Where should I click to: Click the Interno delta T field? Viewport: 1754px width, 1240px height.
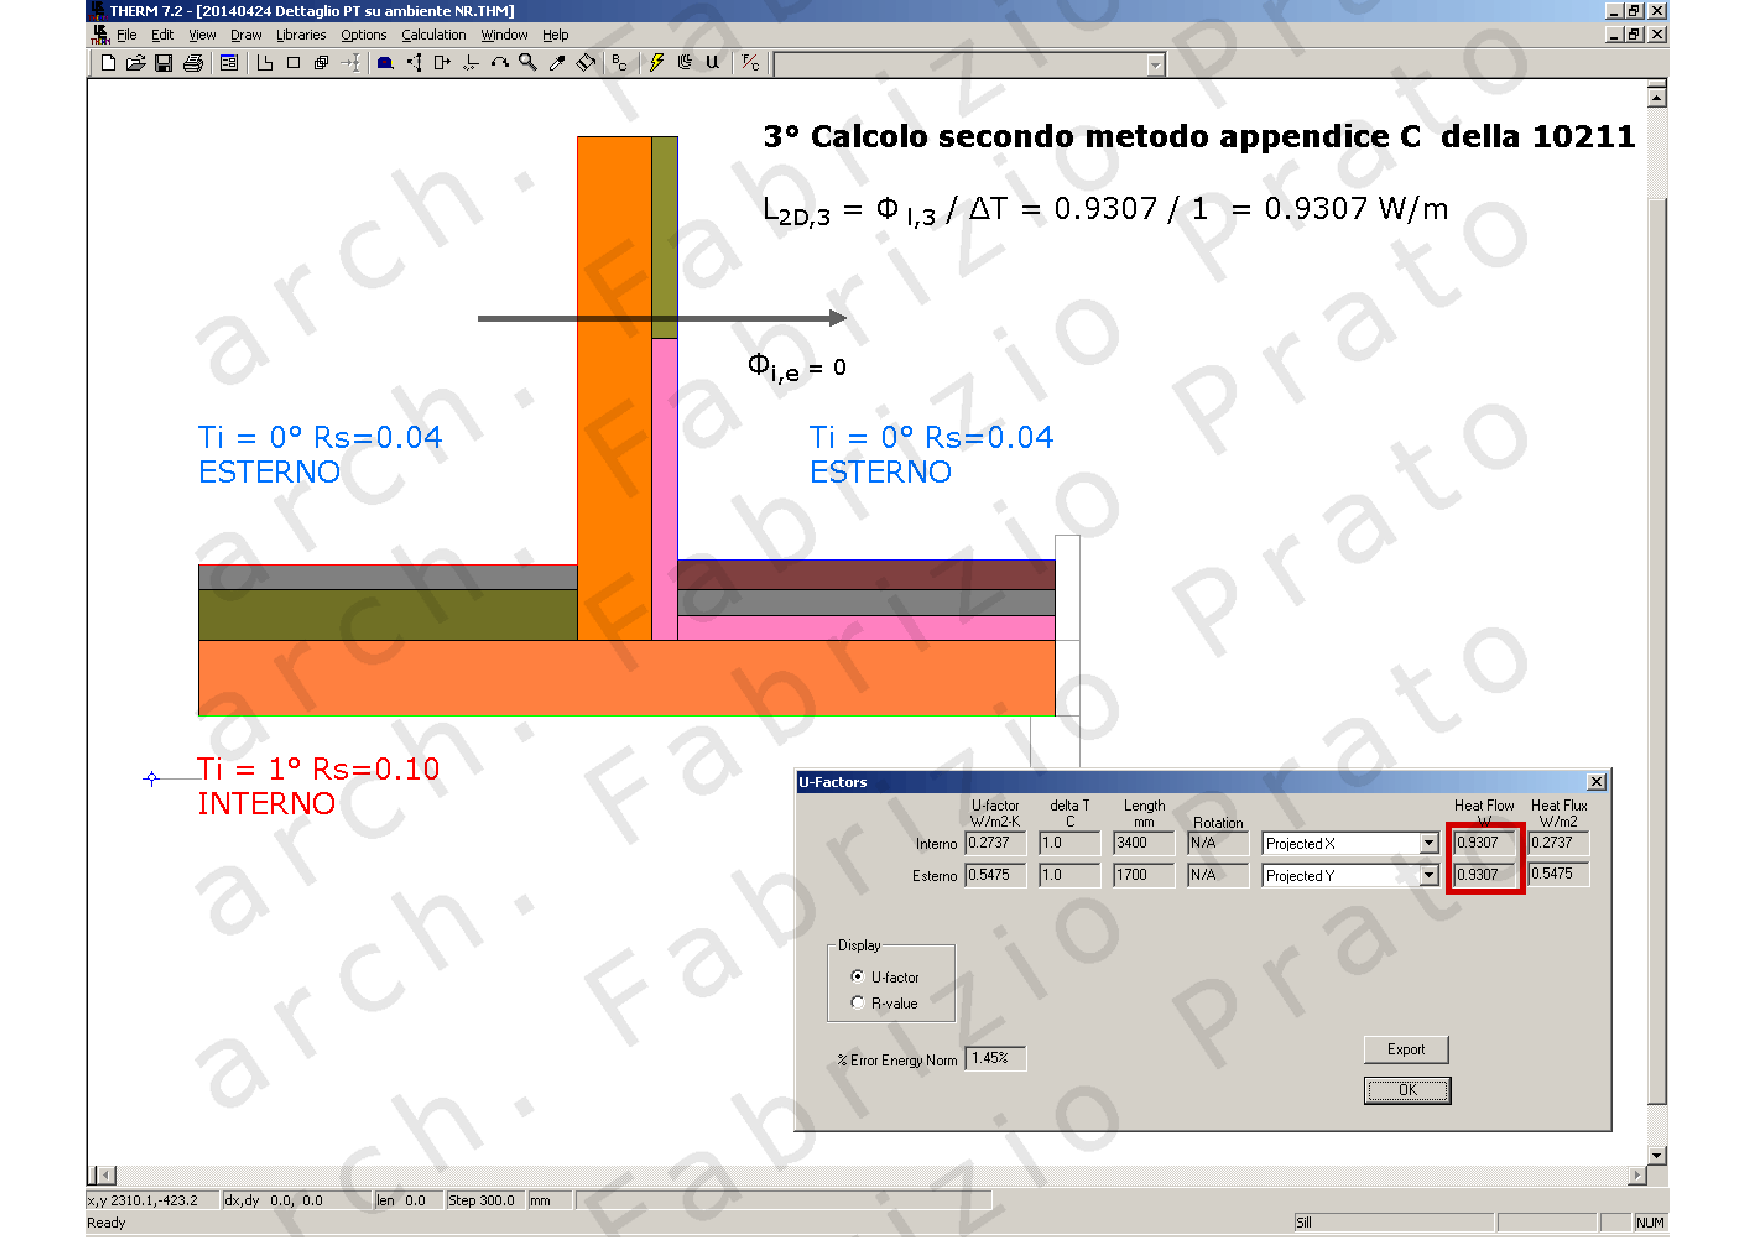pyautogui.click(x=1070, y=843)
